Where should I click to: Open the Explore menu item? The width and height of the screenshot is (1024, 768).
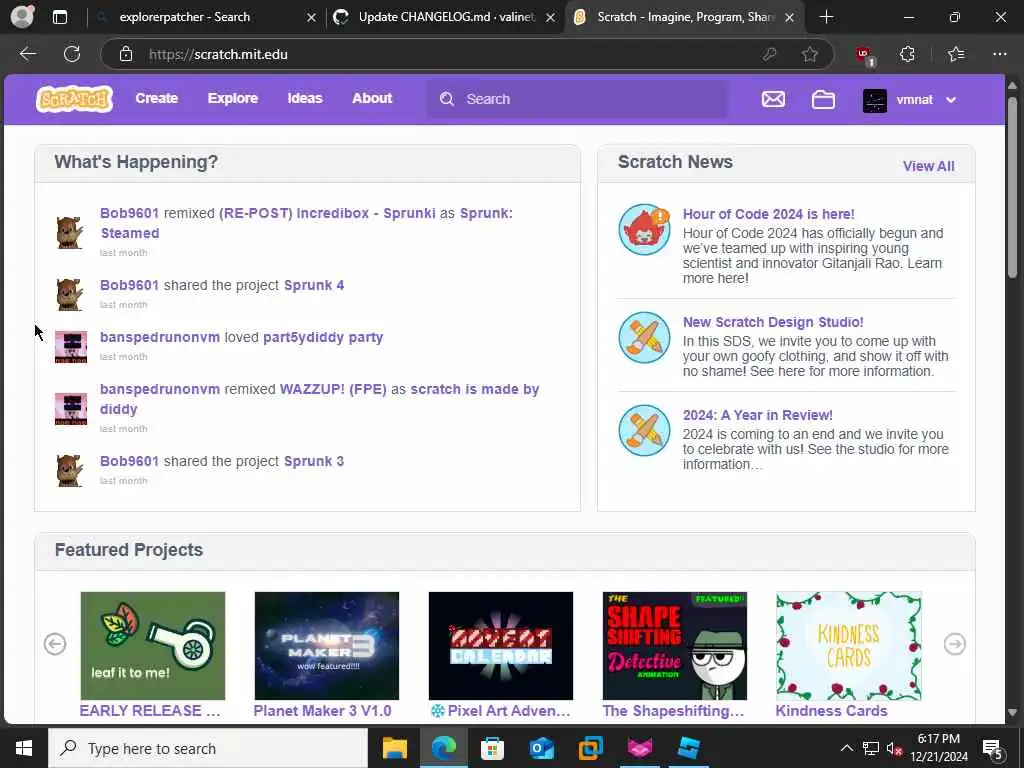[232, 99]
